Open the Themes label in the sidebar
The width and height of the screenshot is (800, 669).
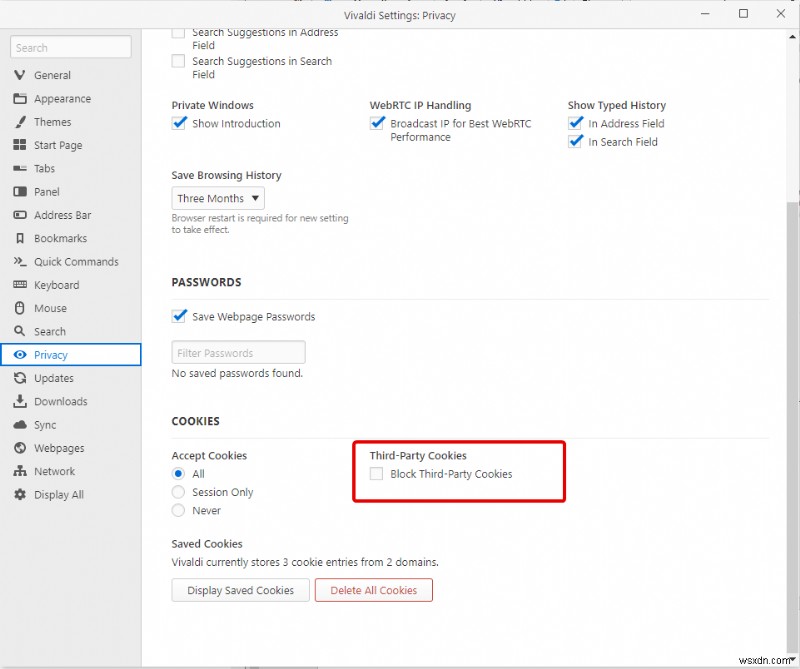53,122
